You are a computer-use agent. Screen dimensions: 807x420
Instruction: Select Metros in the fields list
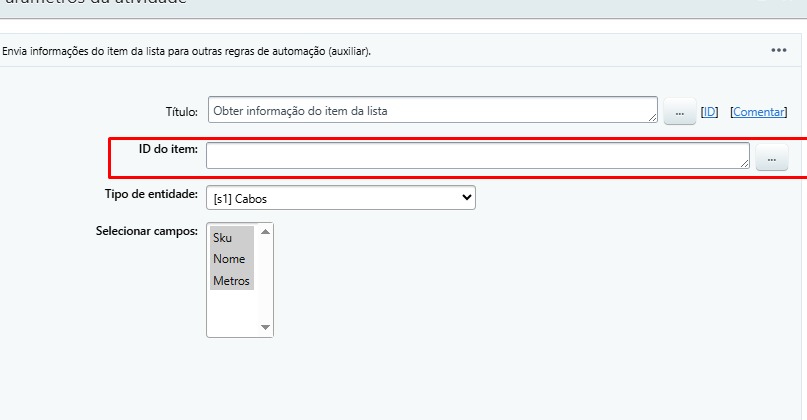click(x=231, y=281)
